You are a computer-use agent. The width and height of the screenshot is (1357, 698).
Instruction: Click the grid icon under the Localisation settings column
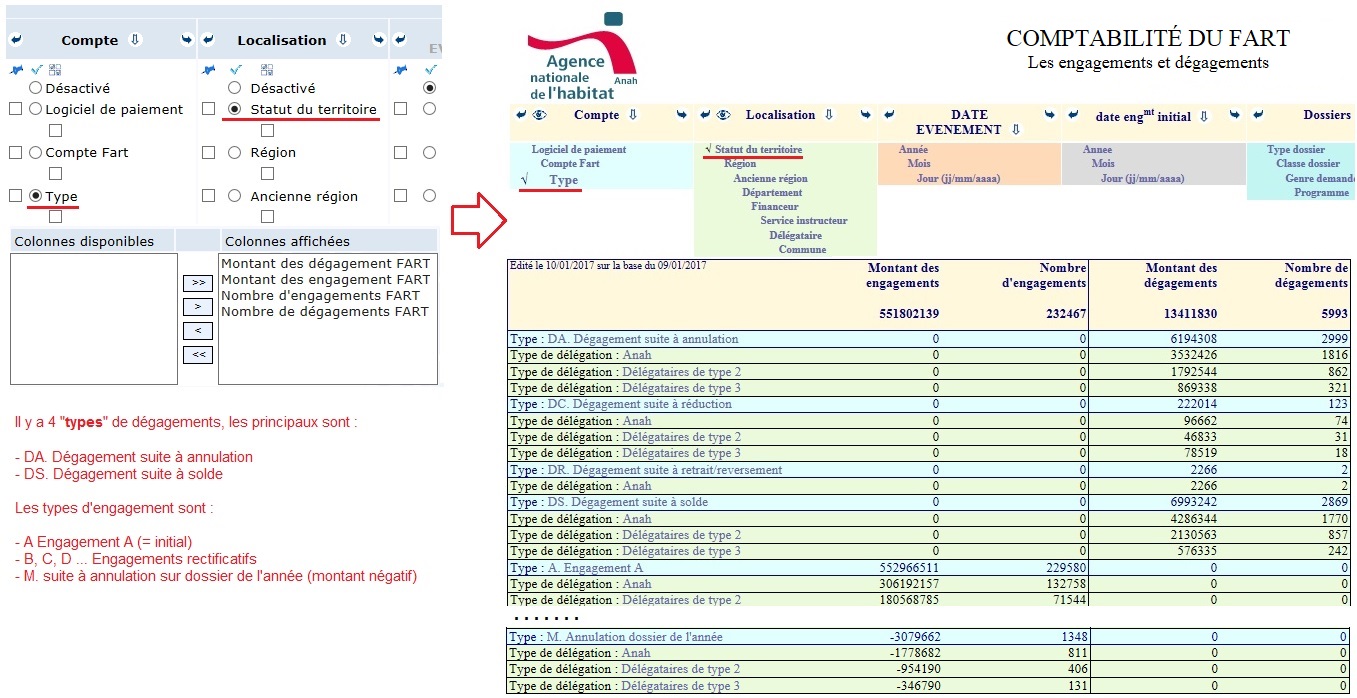tap(267, 70)
